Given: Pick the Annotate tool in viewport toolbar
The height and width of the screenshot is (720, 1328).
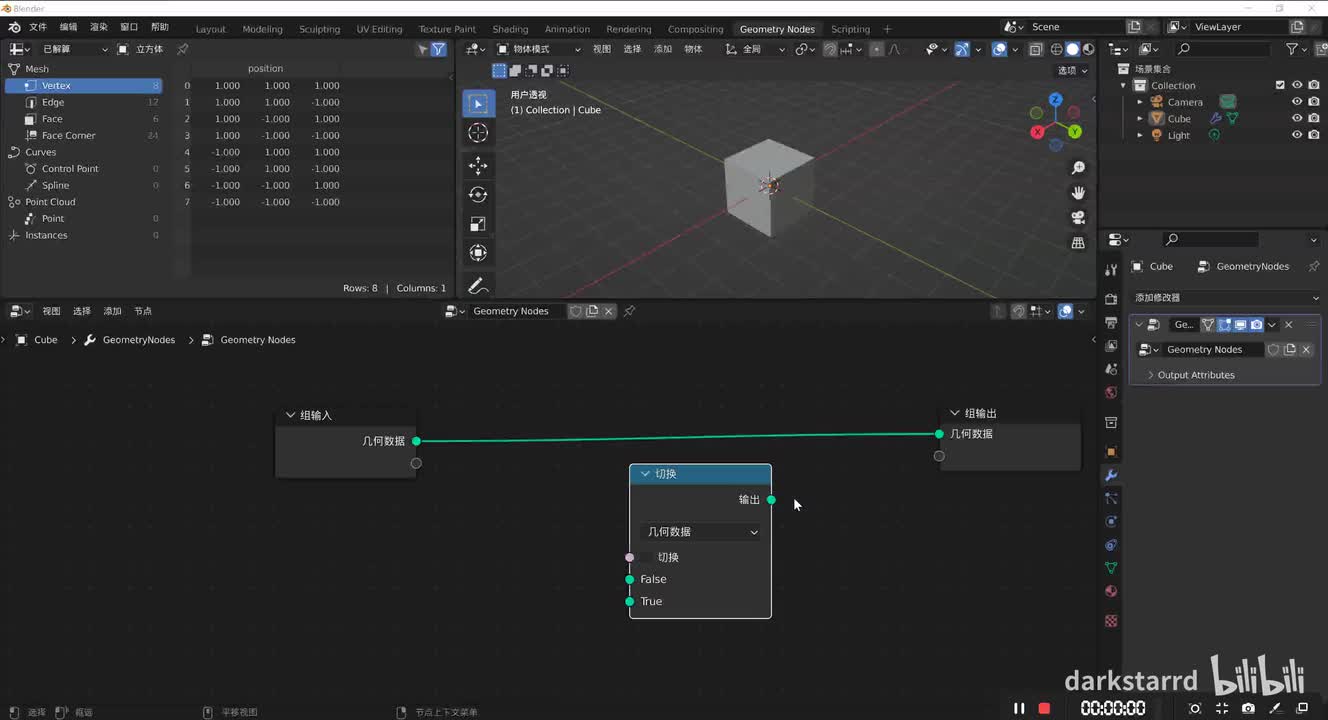Looking at the screenshot, I should (478, 286).
